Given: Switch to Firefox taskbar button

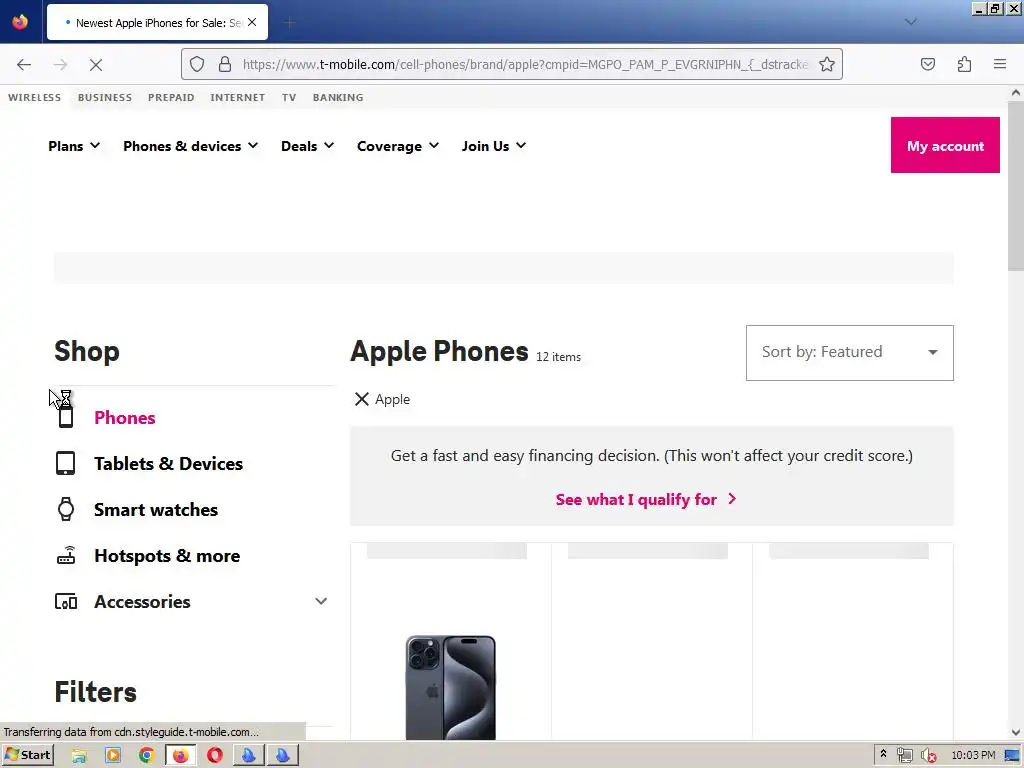Looking at the screenshot, I should click(181, 756).
